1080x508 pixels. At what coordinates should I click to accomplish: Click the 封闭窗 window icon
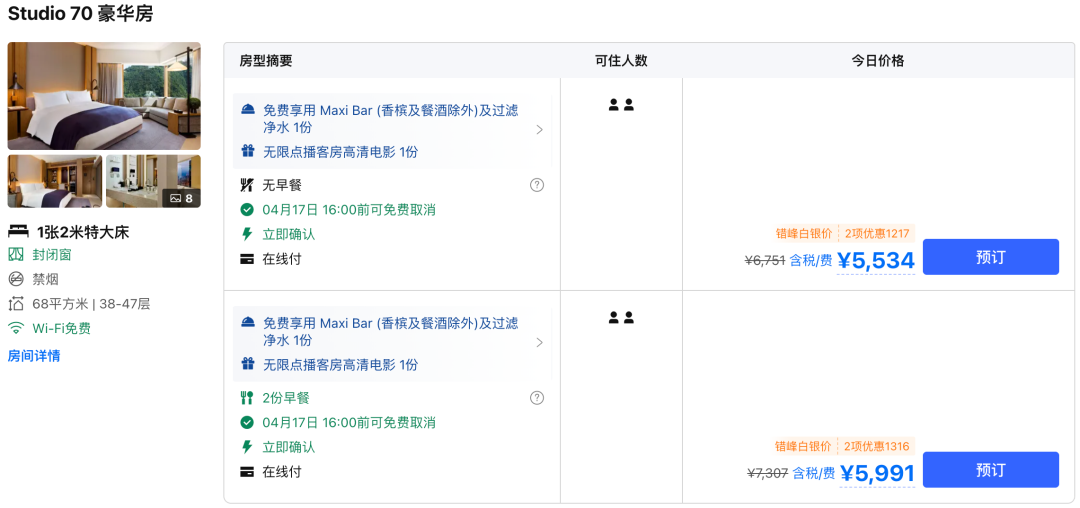(x=16, y=255)
